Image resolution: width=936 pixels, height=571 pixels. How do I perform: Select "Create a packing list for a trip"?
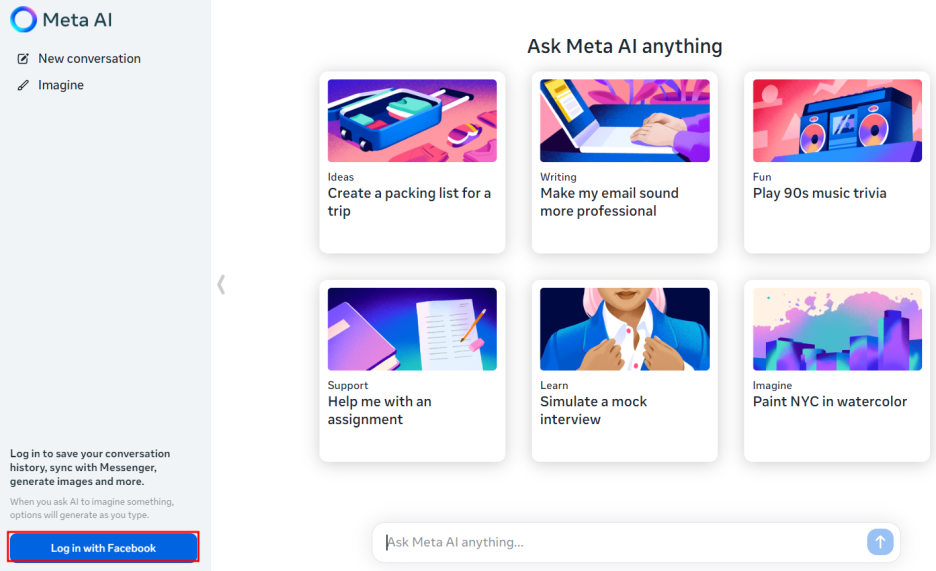(410, 202)
